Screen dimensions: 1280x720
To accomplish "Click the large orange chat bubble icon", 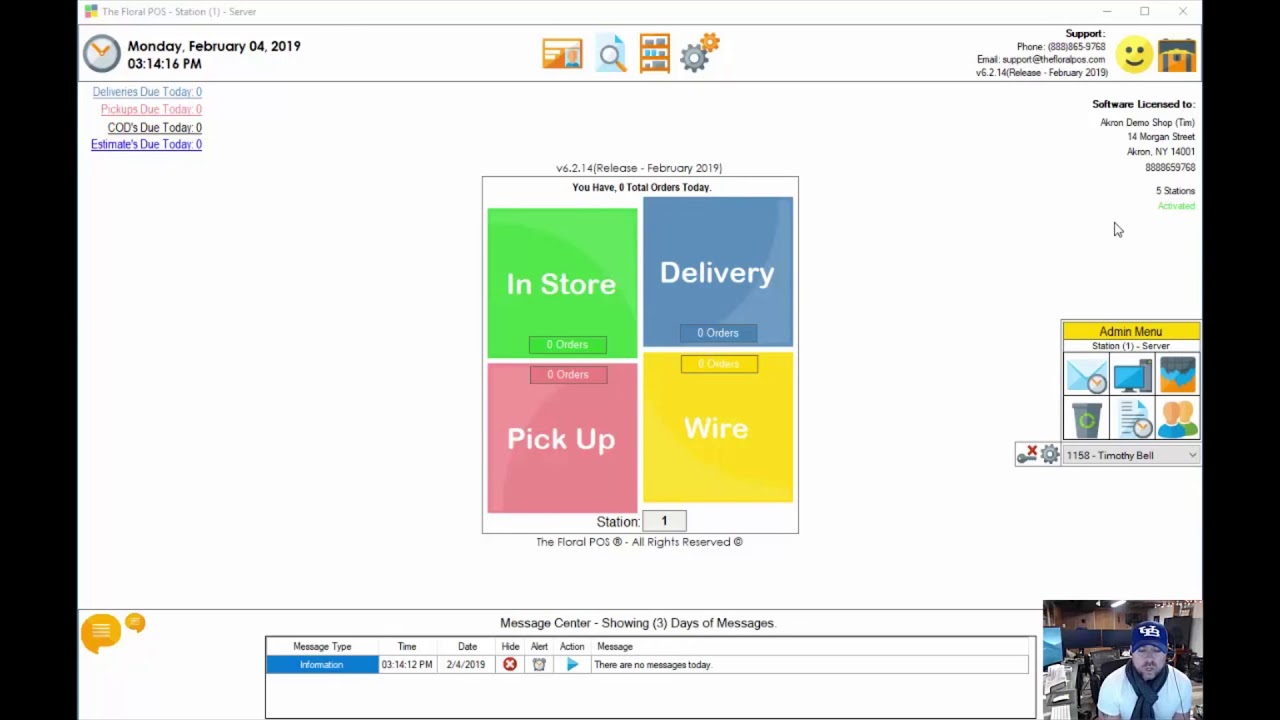I will (101, 633).
